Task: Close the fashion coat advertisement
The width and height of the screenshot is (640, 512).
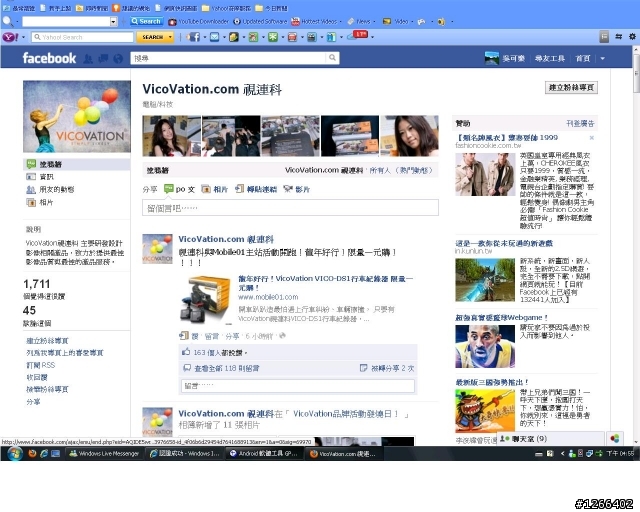Action: click(x=591, y=138)
